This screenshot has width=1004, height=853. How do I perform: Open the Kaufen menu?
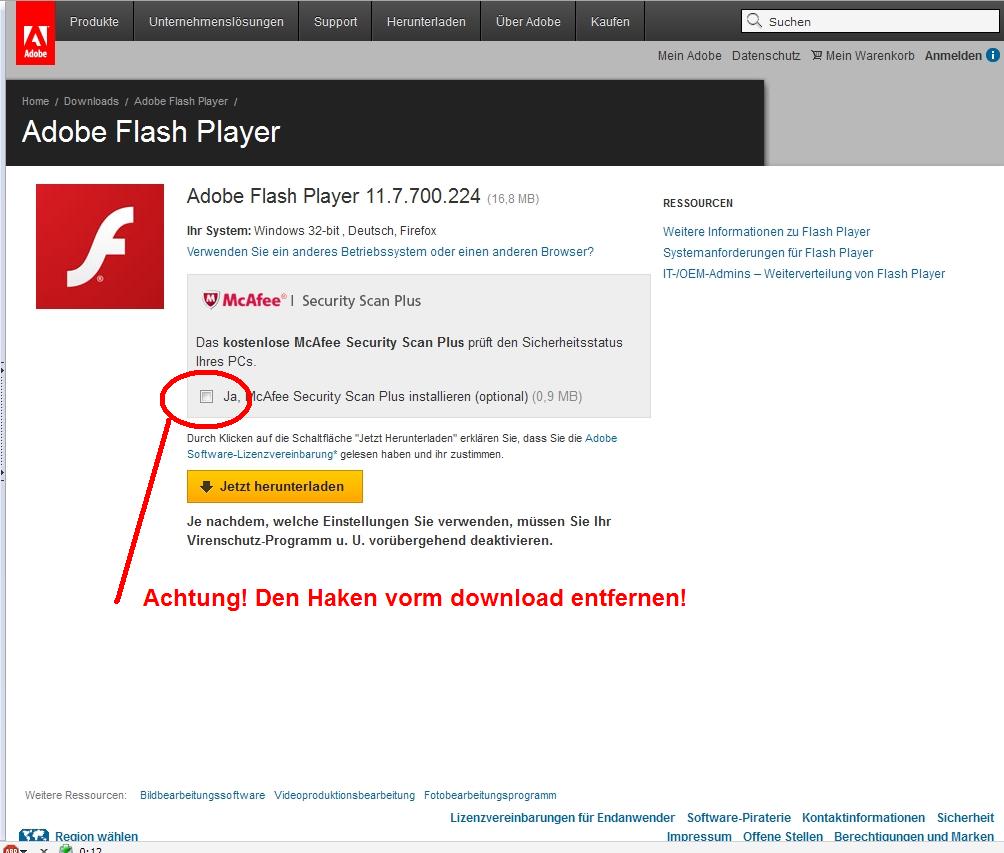tap(610, 21)
